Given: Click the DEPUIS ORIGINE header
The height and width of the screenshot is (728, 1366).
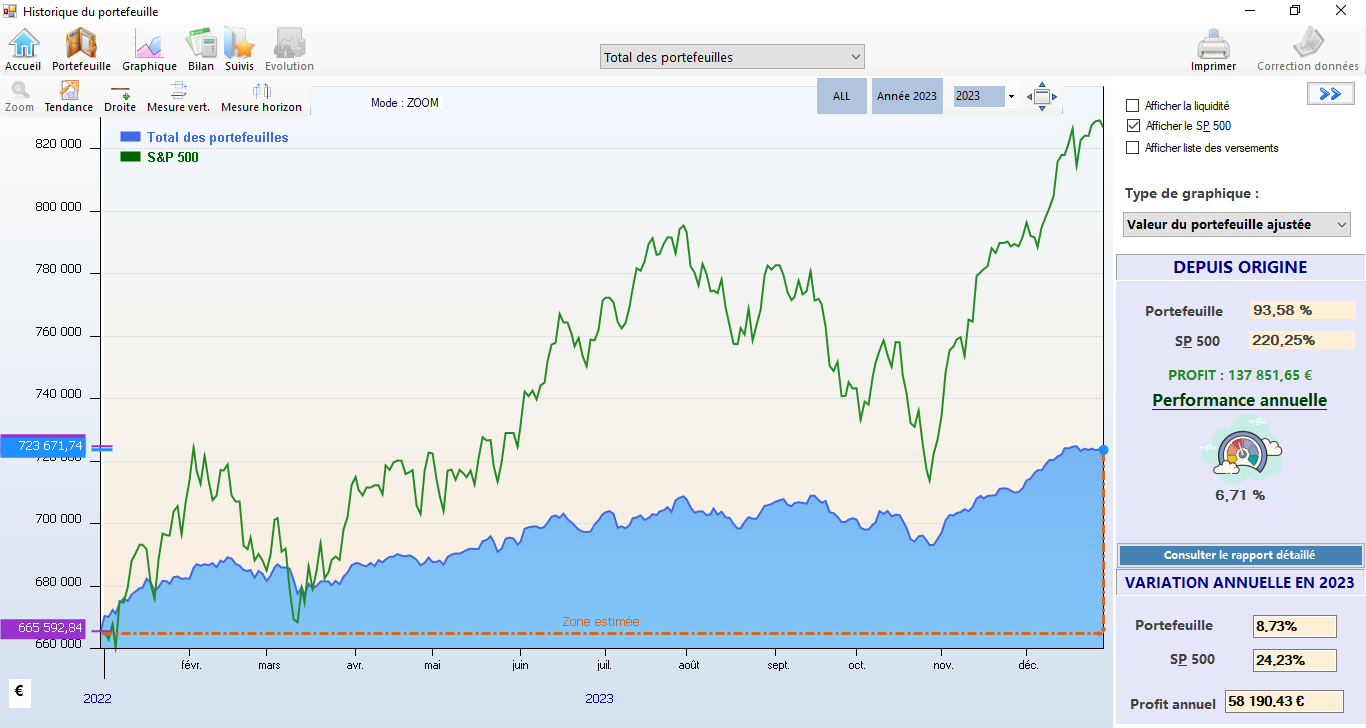Looking at the screenshot, I should (1240, 267).
